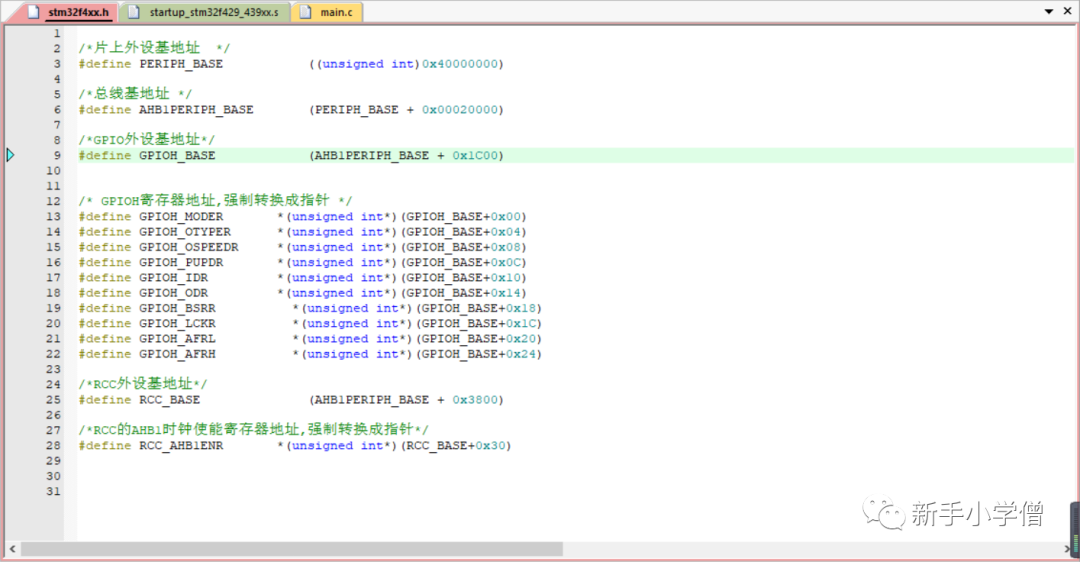The image size is (1080, 562).
Task: Click the comment /*GPIO外设基地址*/
Action: tap(147, 139)
